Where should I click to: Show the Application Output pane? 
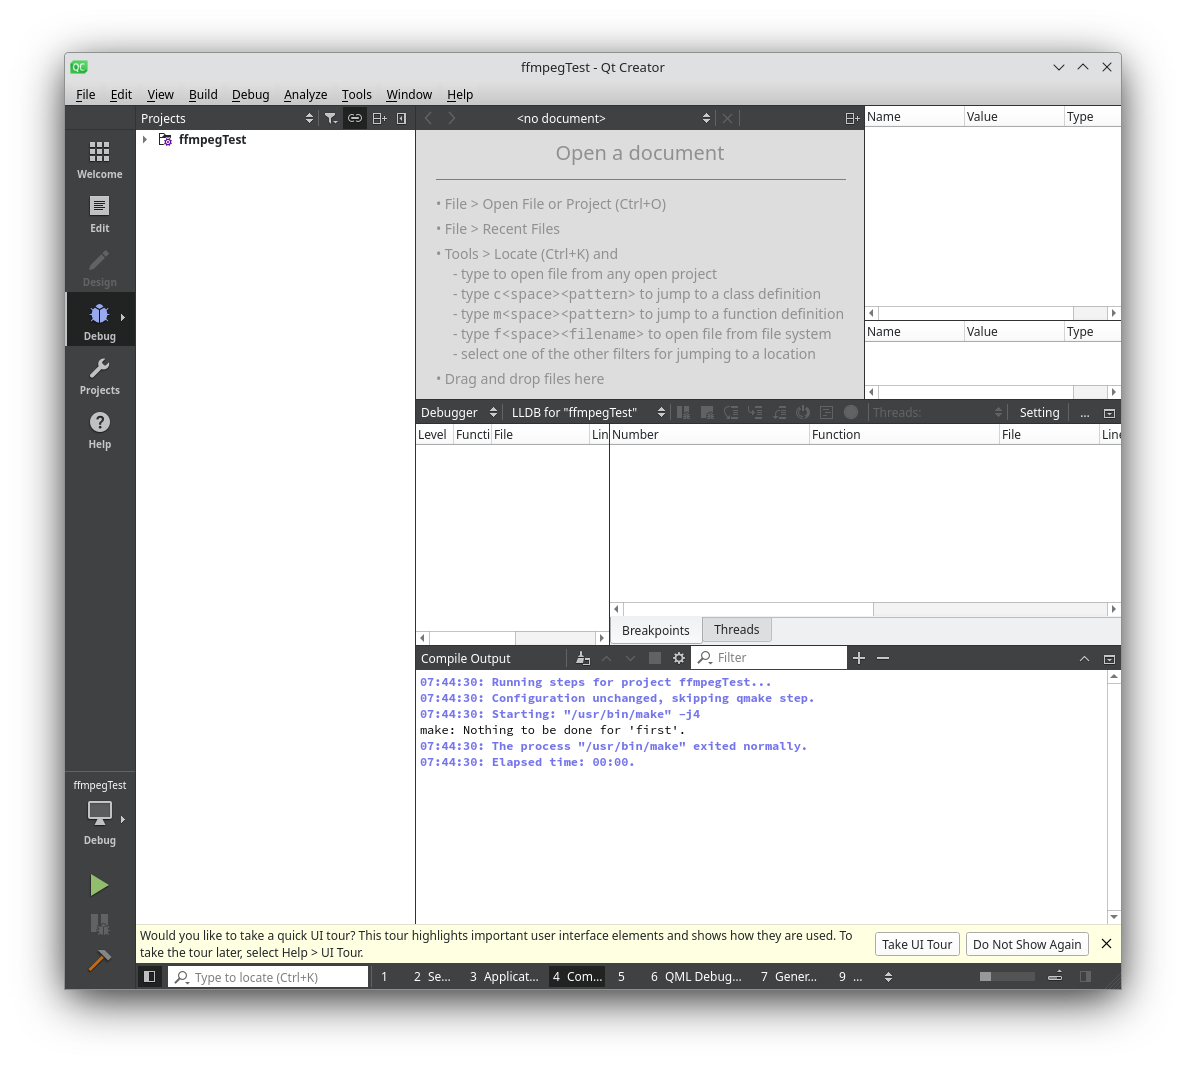point(504,977)
